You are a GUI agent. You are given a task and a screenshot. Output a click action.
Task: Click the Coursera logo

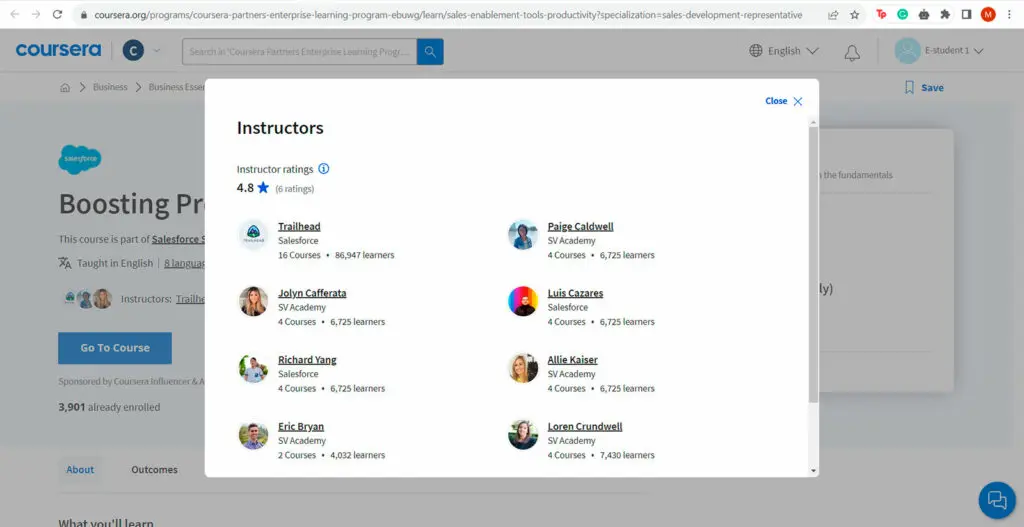coord(58,50)
